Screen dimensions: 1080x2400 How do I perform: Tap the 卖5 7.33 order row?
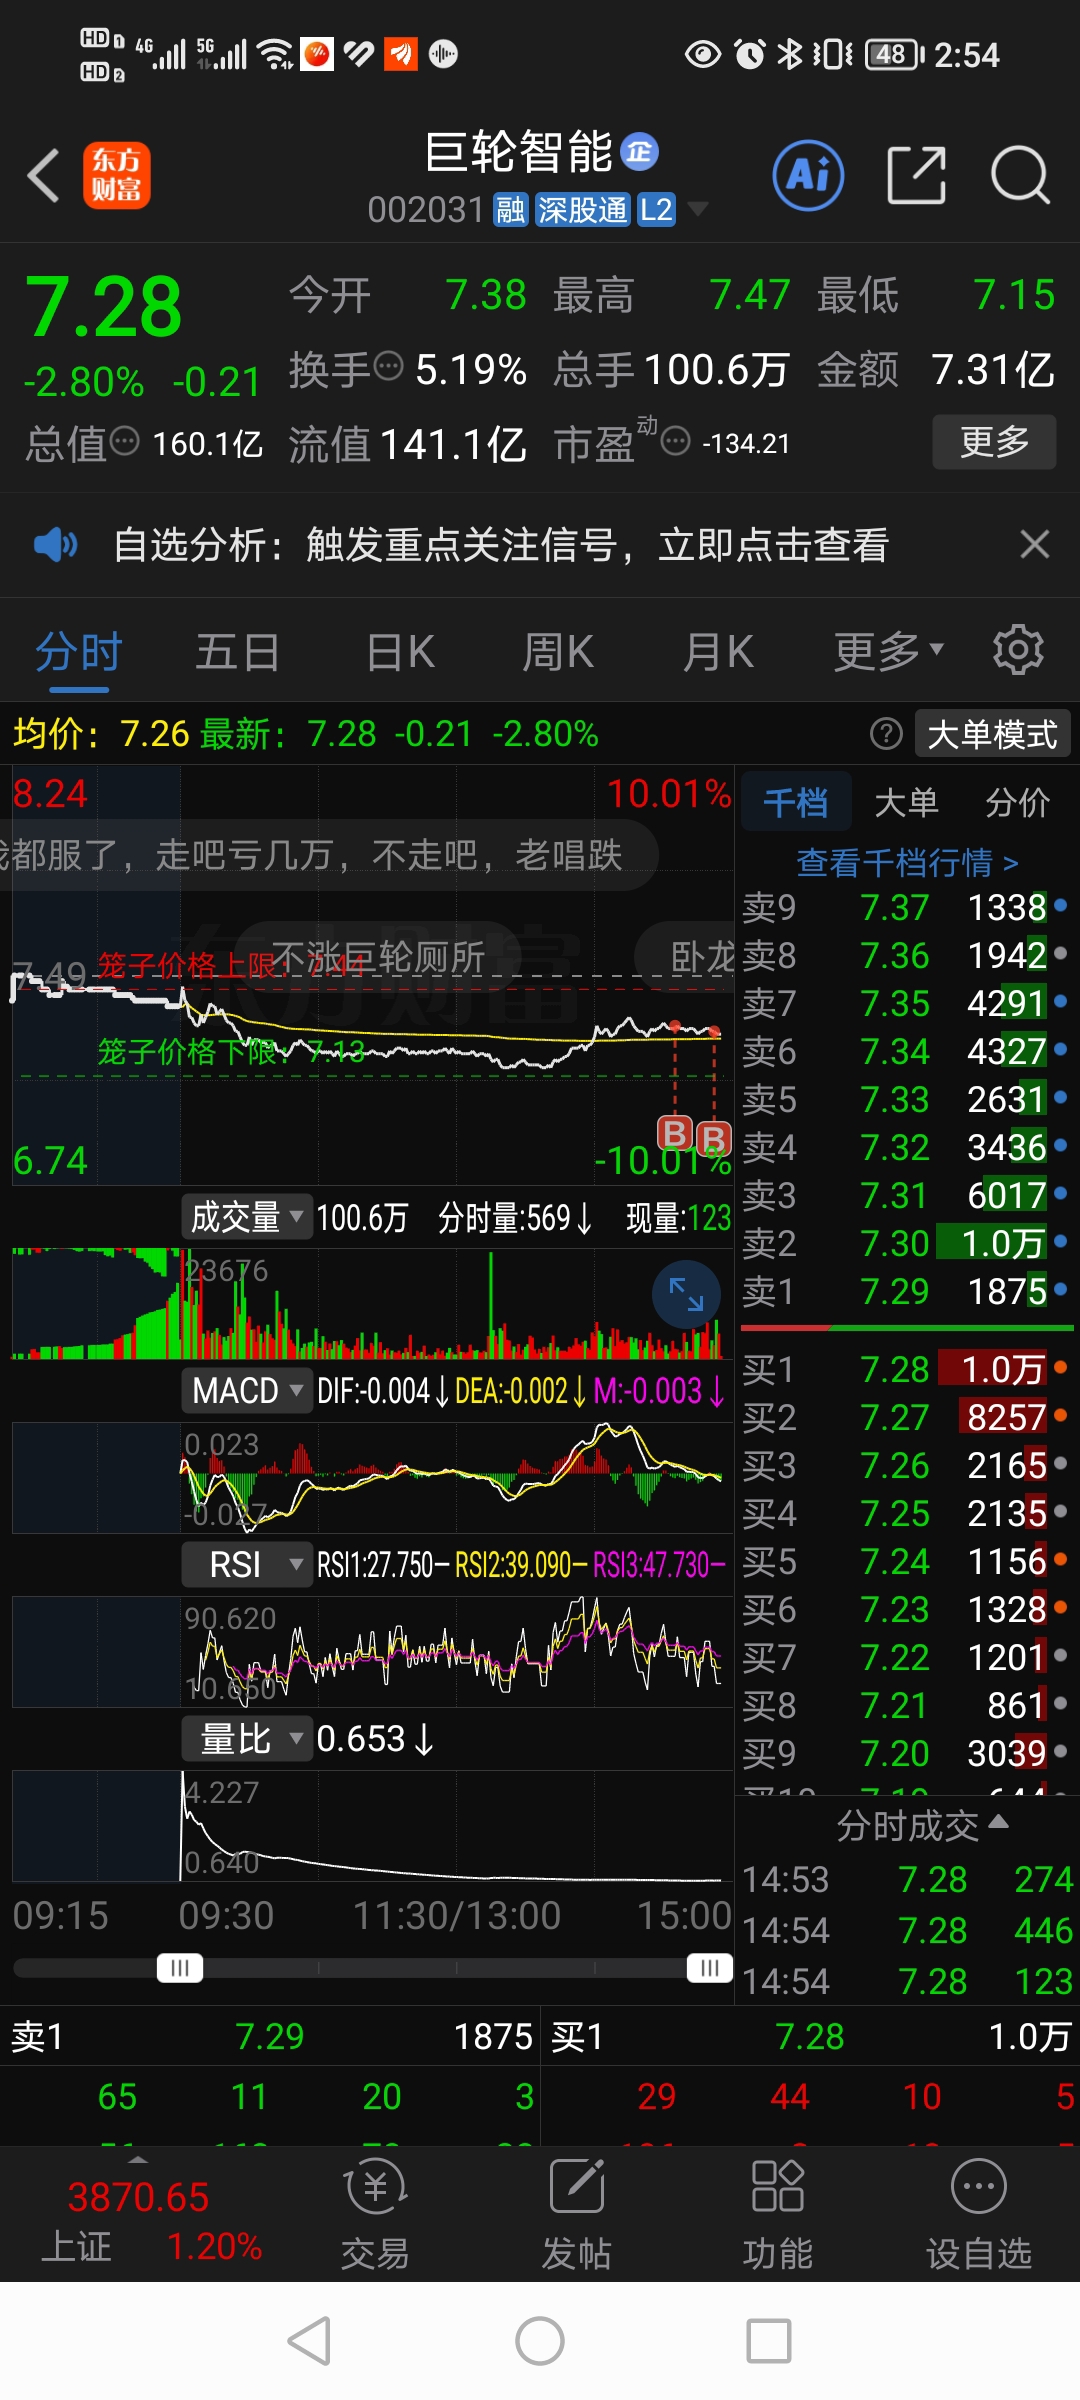point(906,1099)
